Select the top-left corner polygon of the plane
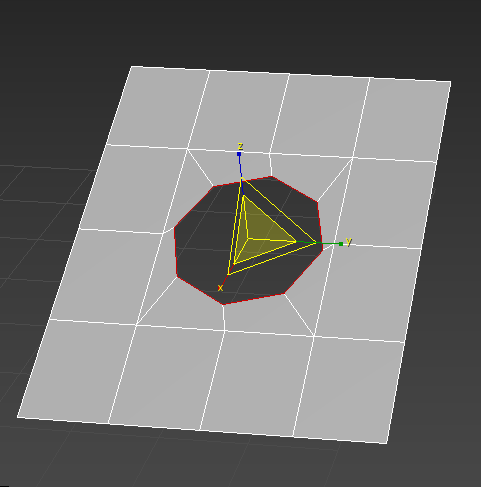The width and height of the screenshot is (481, 487). click(x=159, y=107)
